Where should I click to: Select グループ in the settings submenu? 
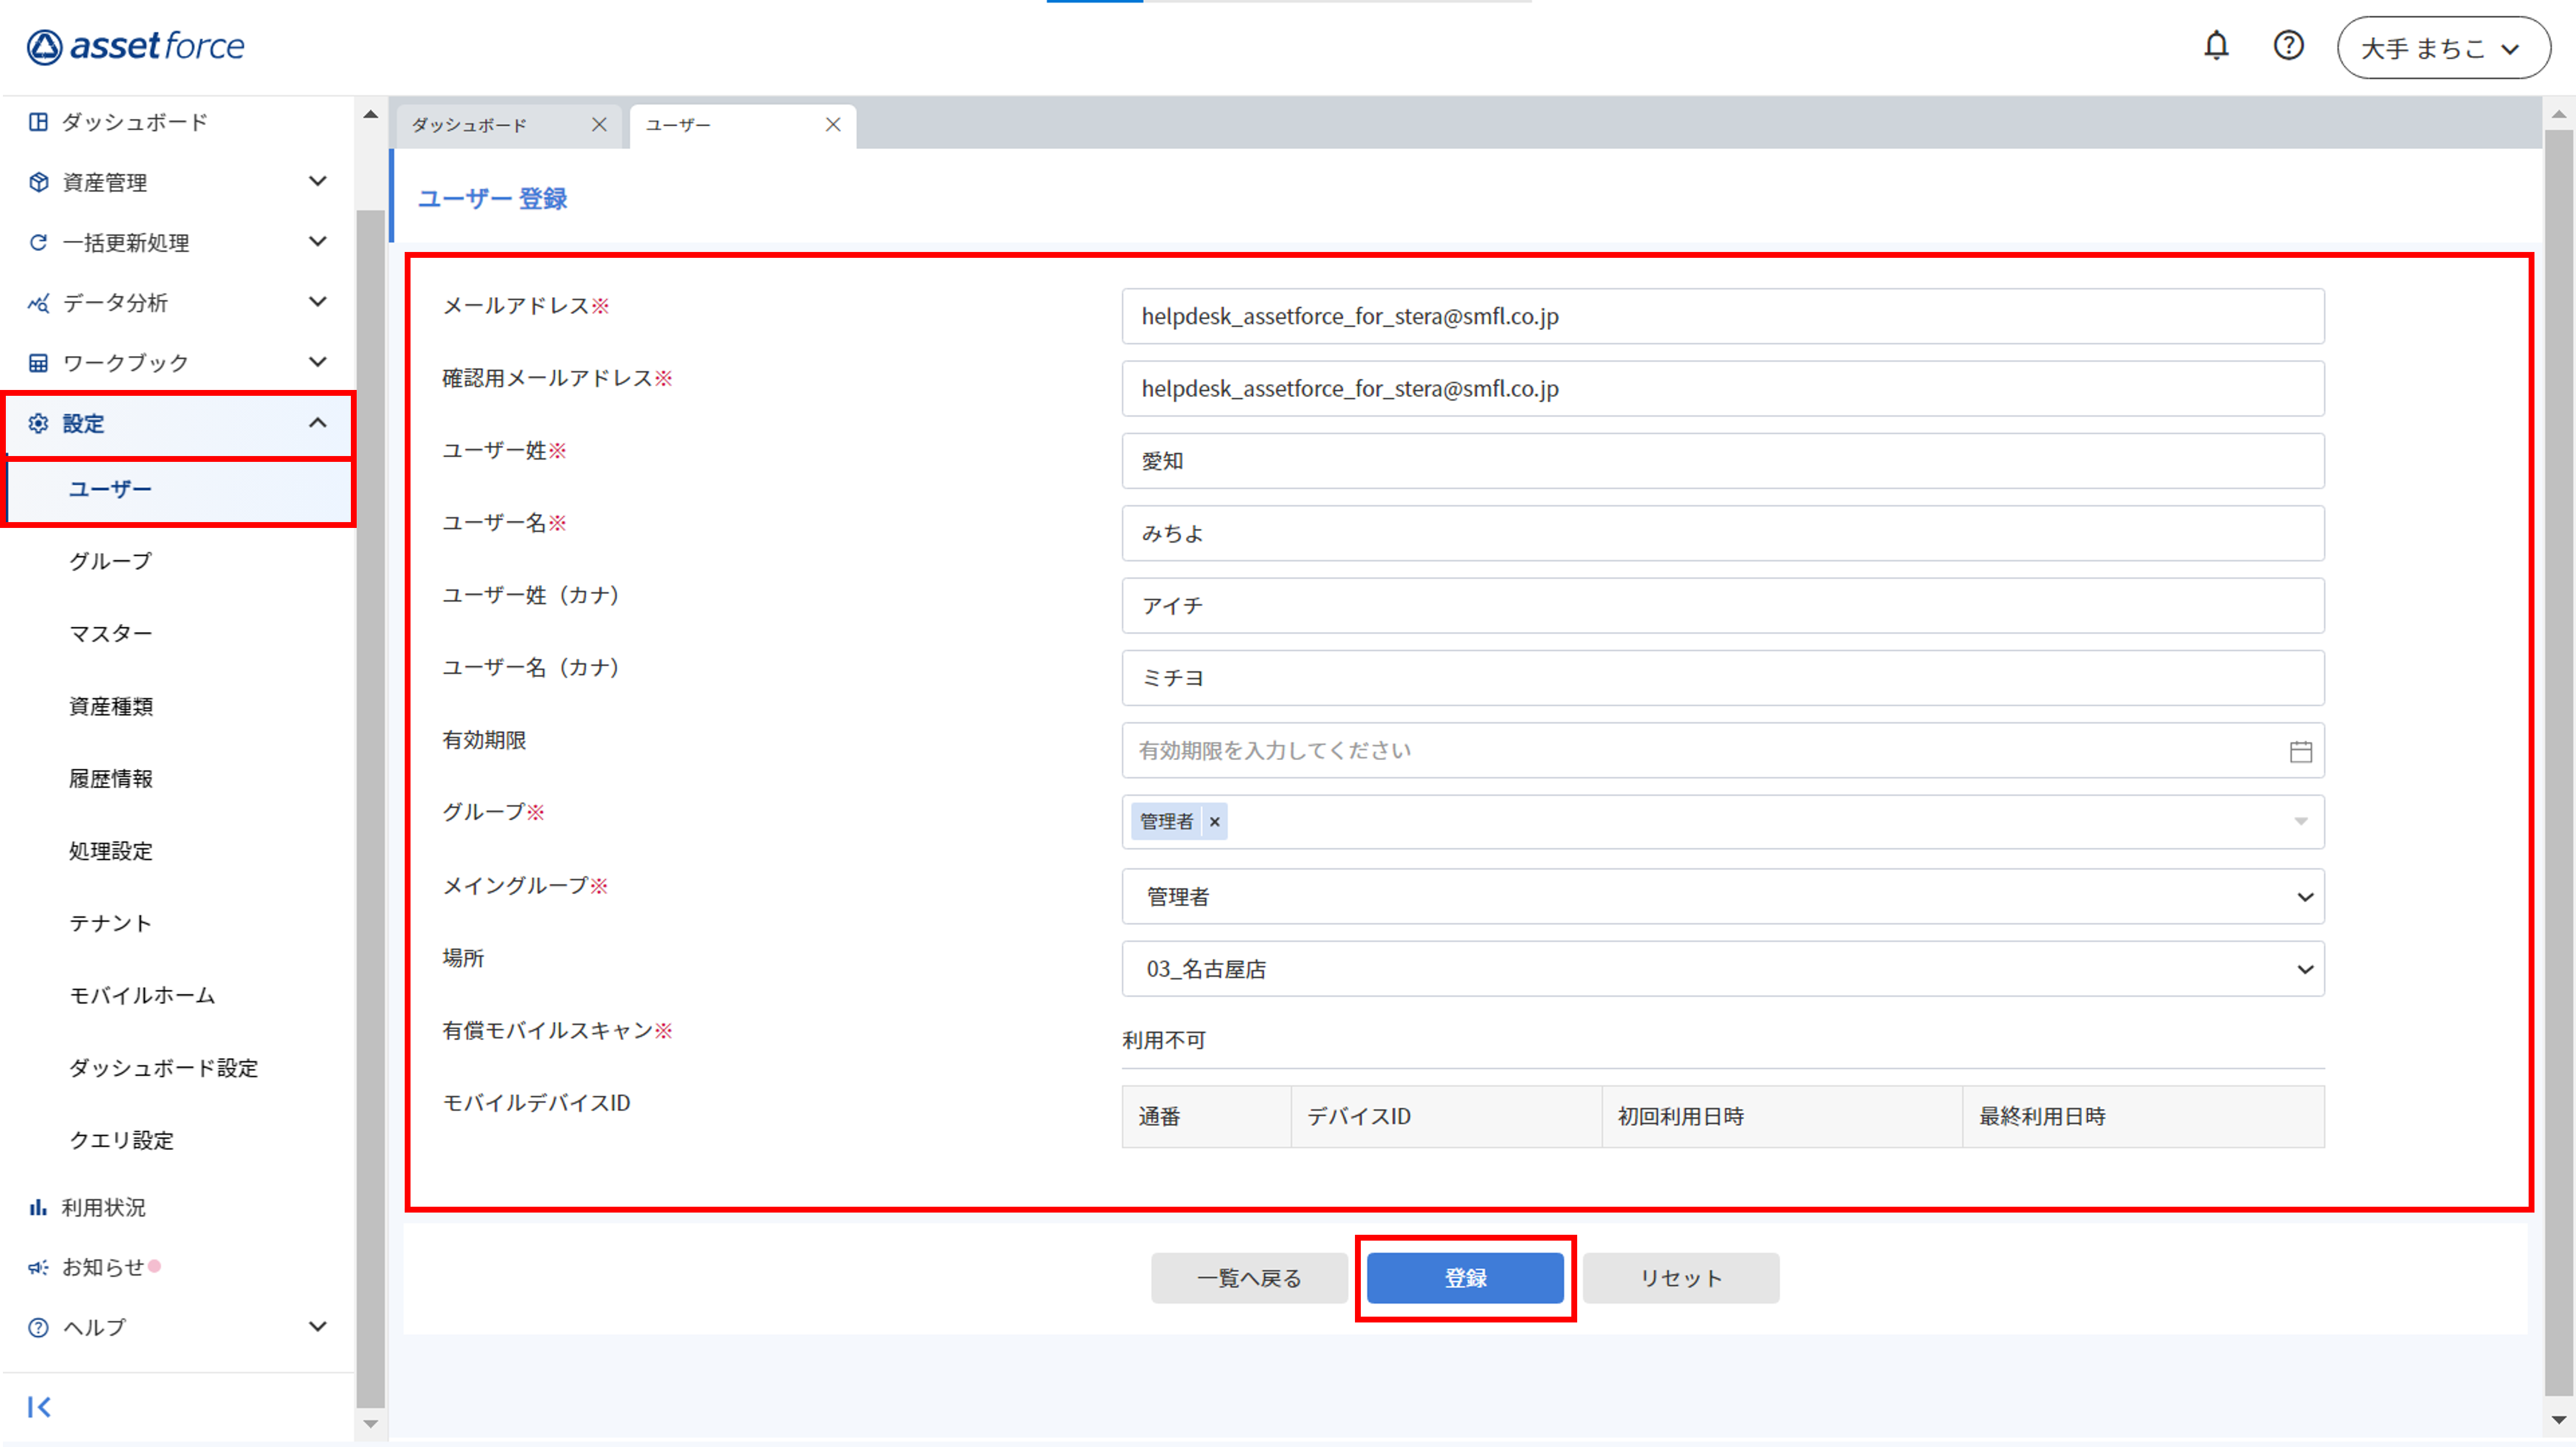click(x=110, y=561)
